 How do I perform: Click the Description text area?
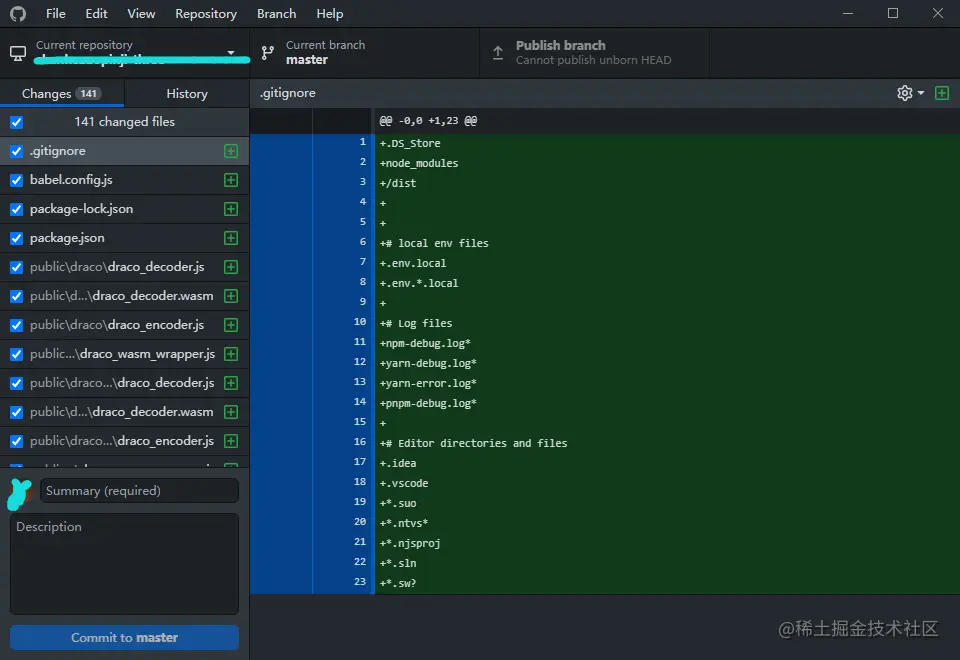(124, 564)
